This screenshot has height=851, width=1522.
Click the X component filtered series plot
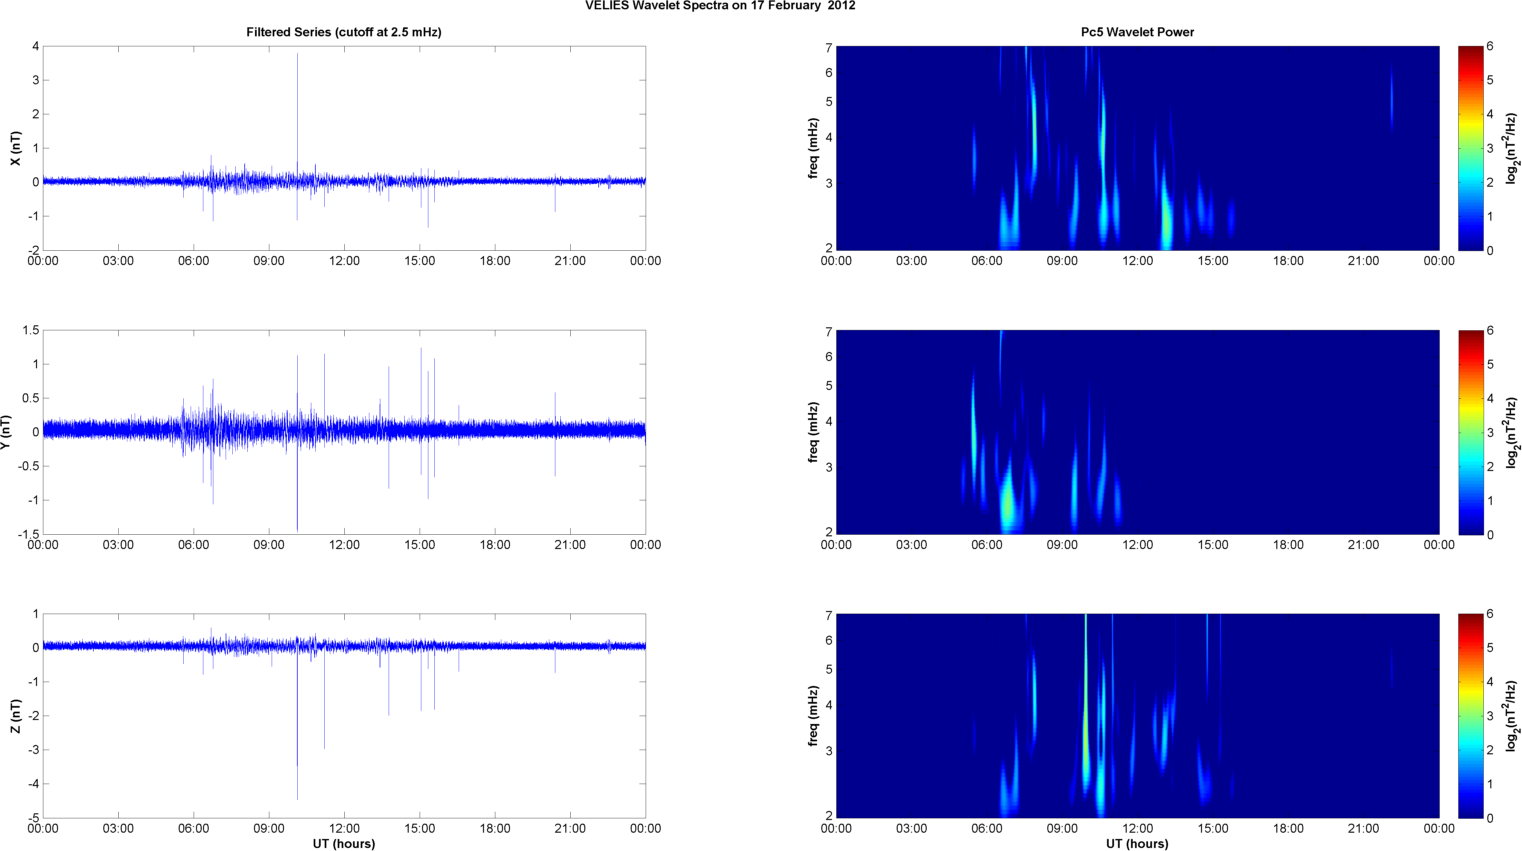344,148
